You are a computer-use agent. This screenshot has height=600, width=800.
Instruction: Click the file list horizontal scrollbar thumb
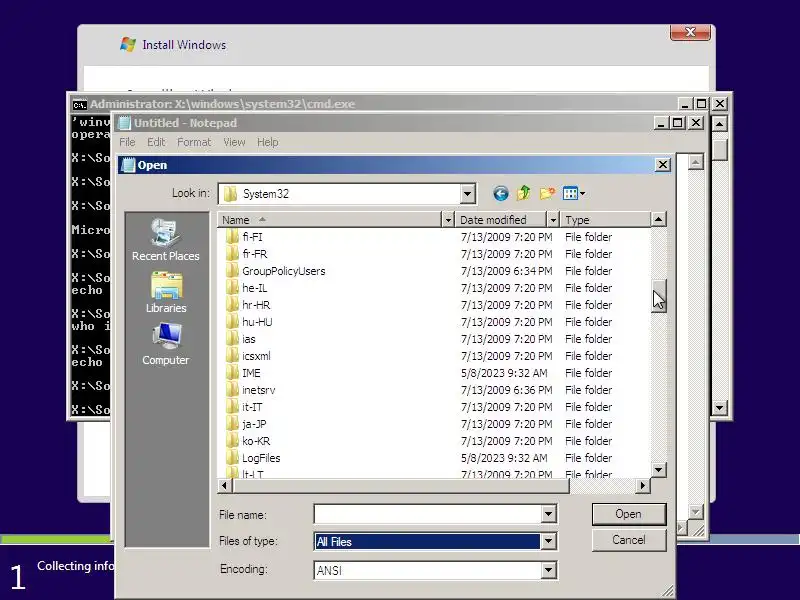click(x=401, y=486)
